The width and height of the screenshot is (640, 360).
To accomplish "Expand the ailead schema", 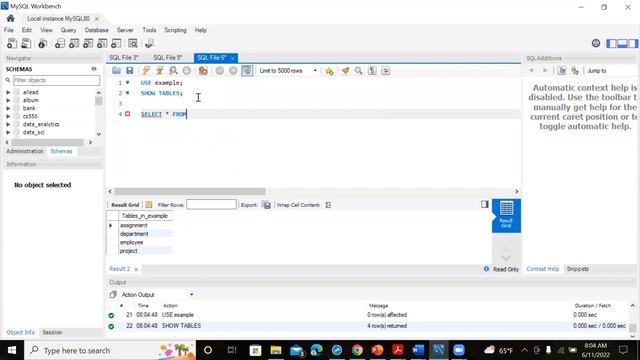I will point(8,92).
